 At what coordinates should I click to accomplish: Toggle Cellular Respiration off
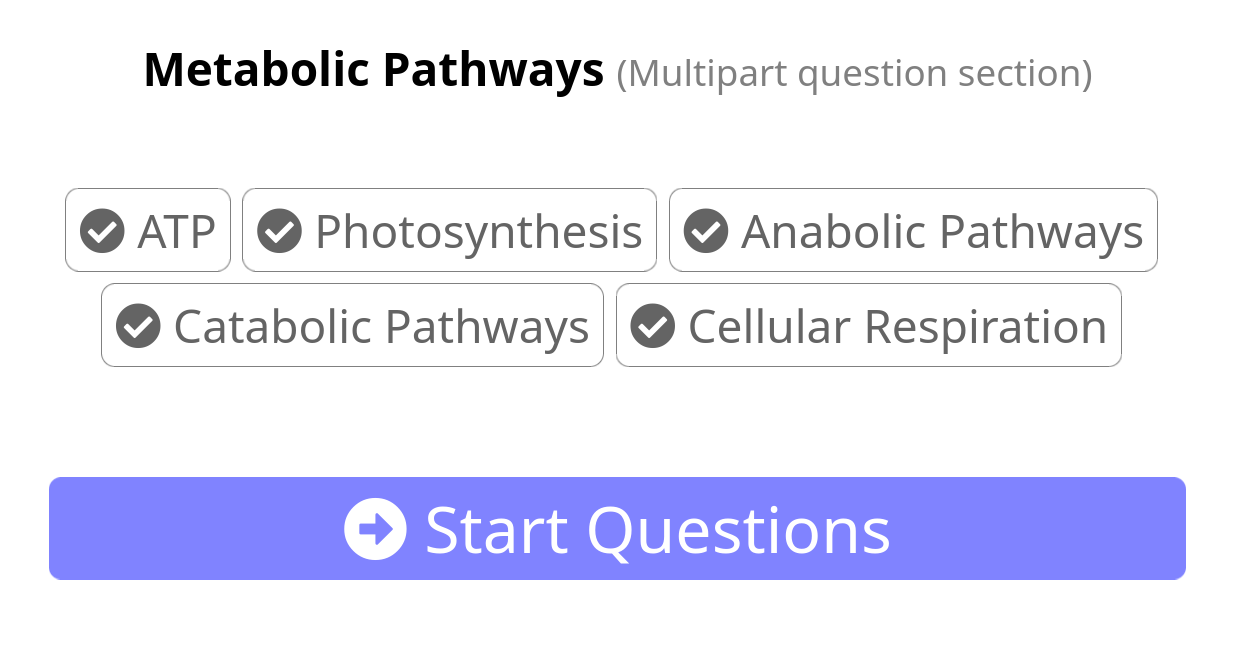coord(868,325)
